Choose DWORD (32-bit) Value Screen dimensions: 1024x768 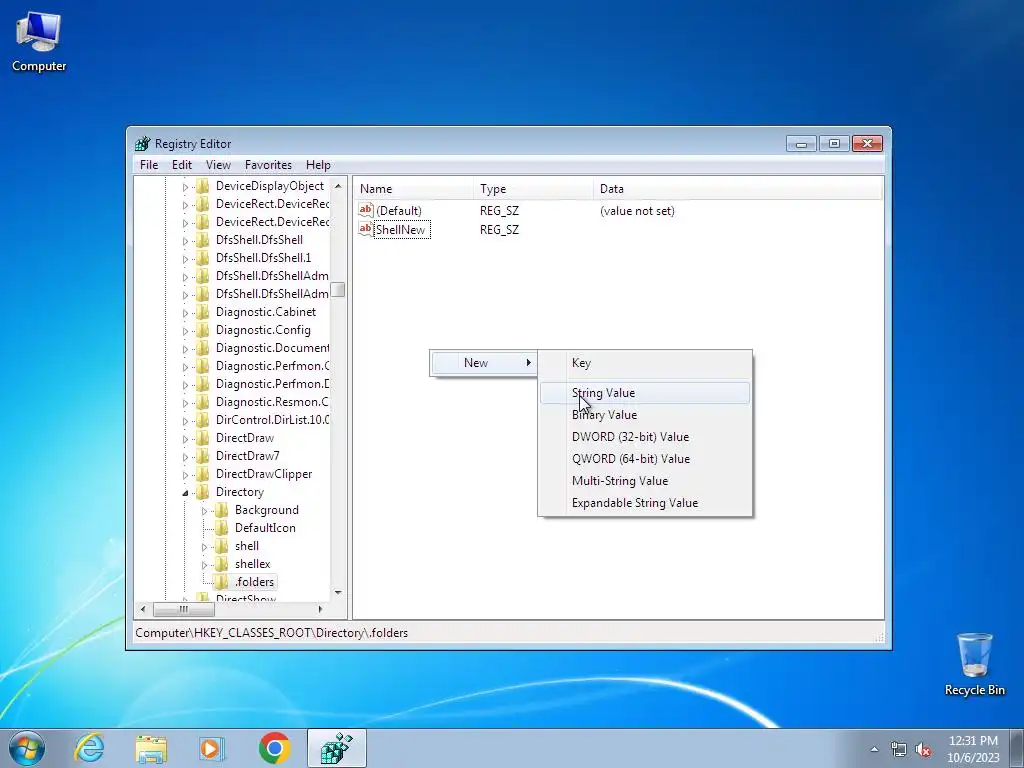(x=645, y=437)
